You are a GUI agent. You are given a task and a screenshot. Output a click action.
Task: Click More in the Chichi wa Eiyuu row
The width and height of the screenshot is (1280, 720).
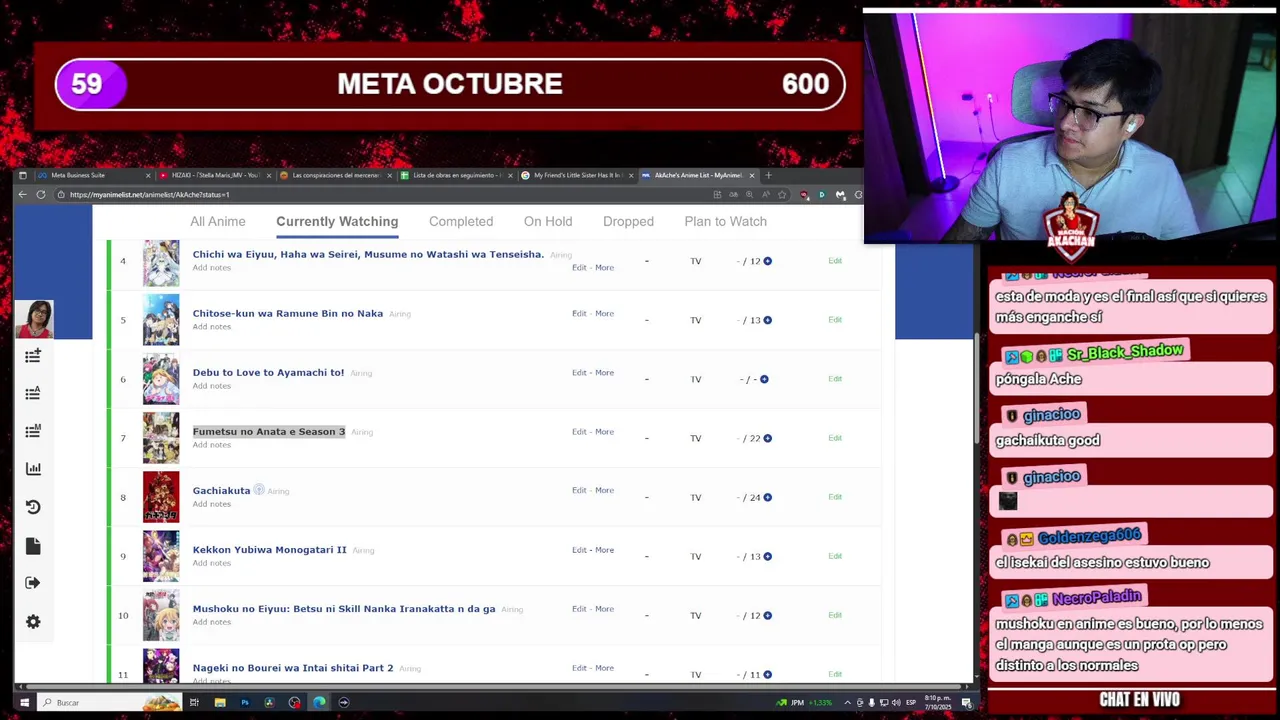(604, 268)
